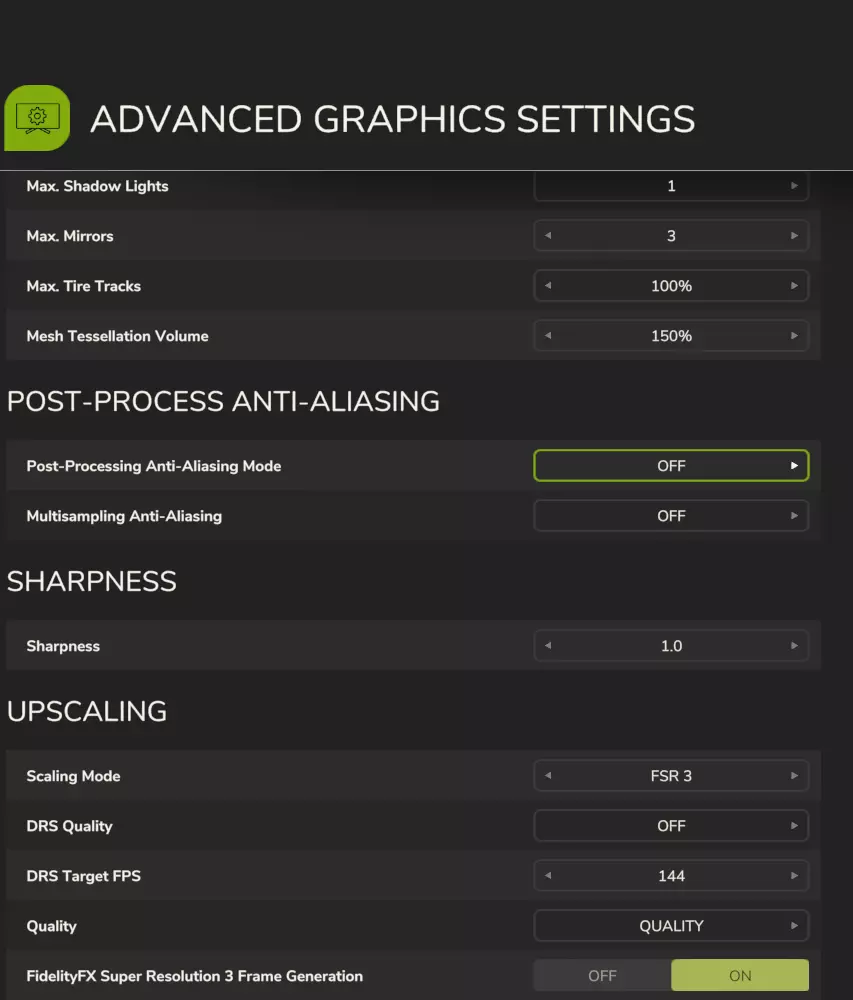Cycle Post-Processing Anti-Aliasing Mode right arrow
This screenshot has width=853, height=1000.
[794, 466]
